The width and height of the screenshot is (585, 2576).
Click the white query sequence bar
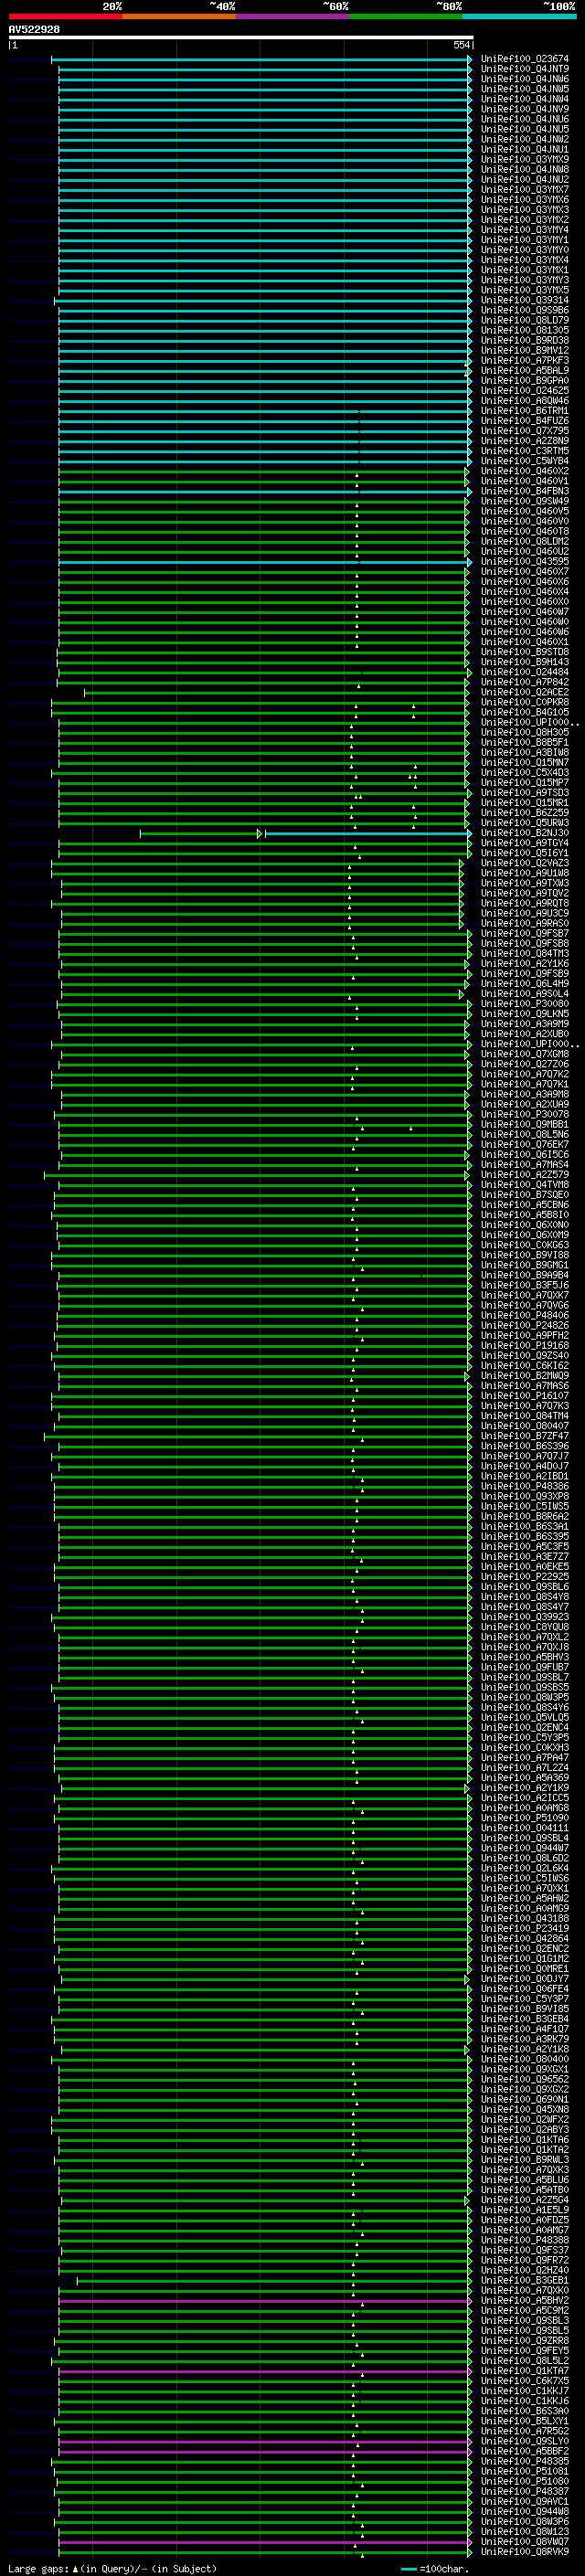click(241, 37)
